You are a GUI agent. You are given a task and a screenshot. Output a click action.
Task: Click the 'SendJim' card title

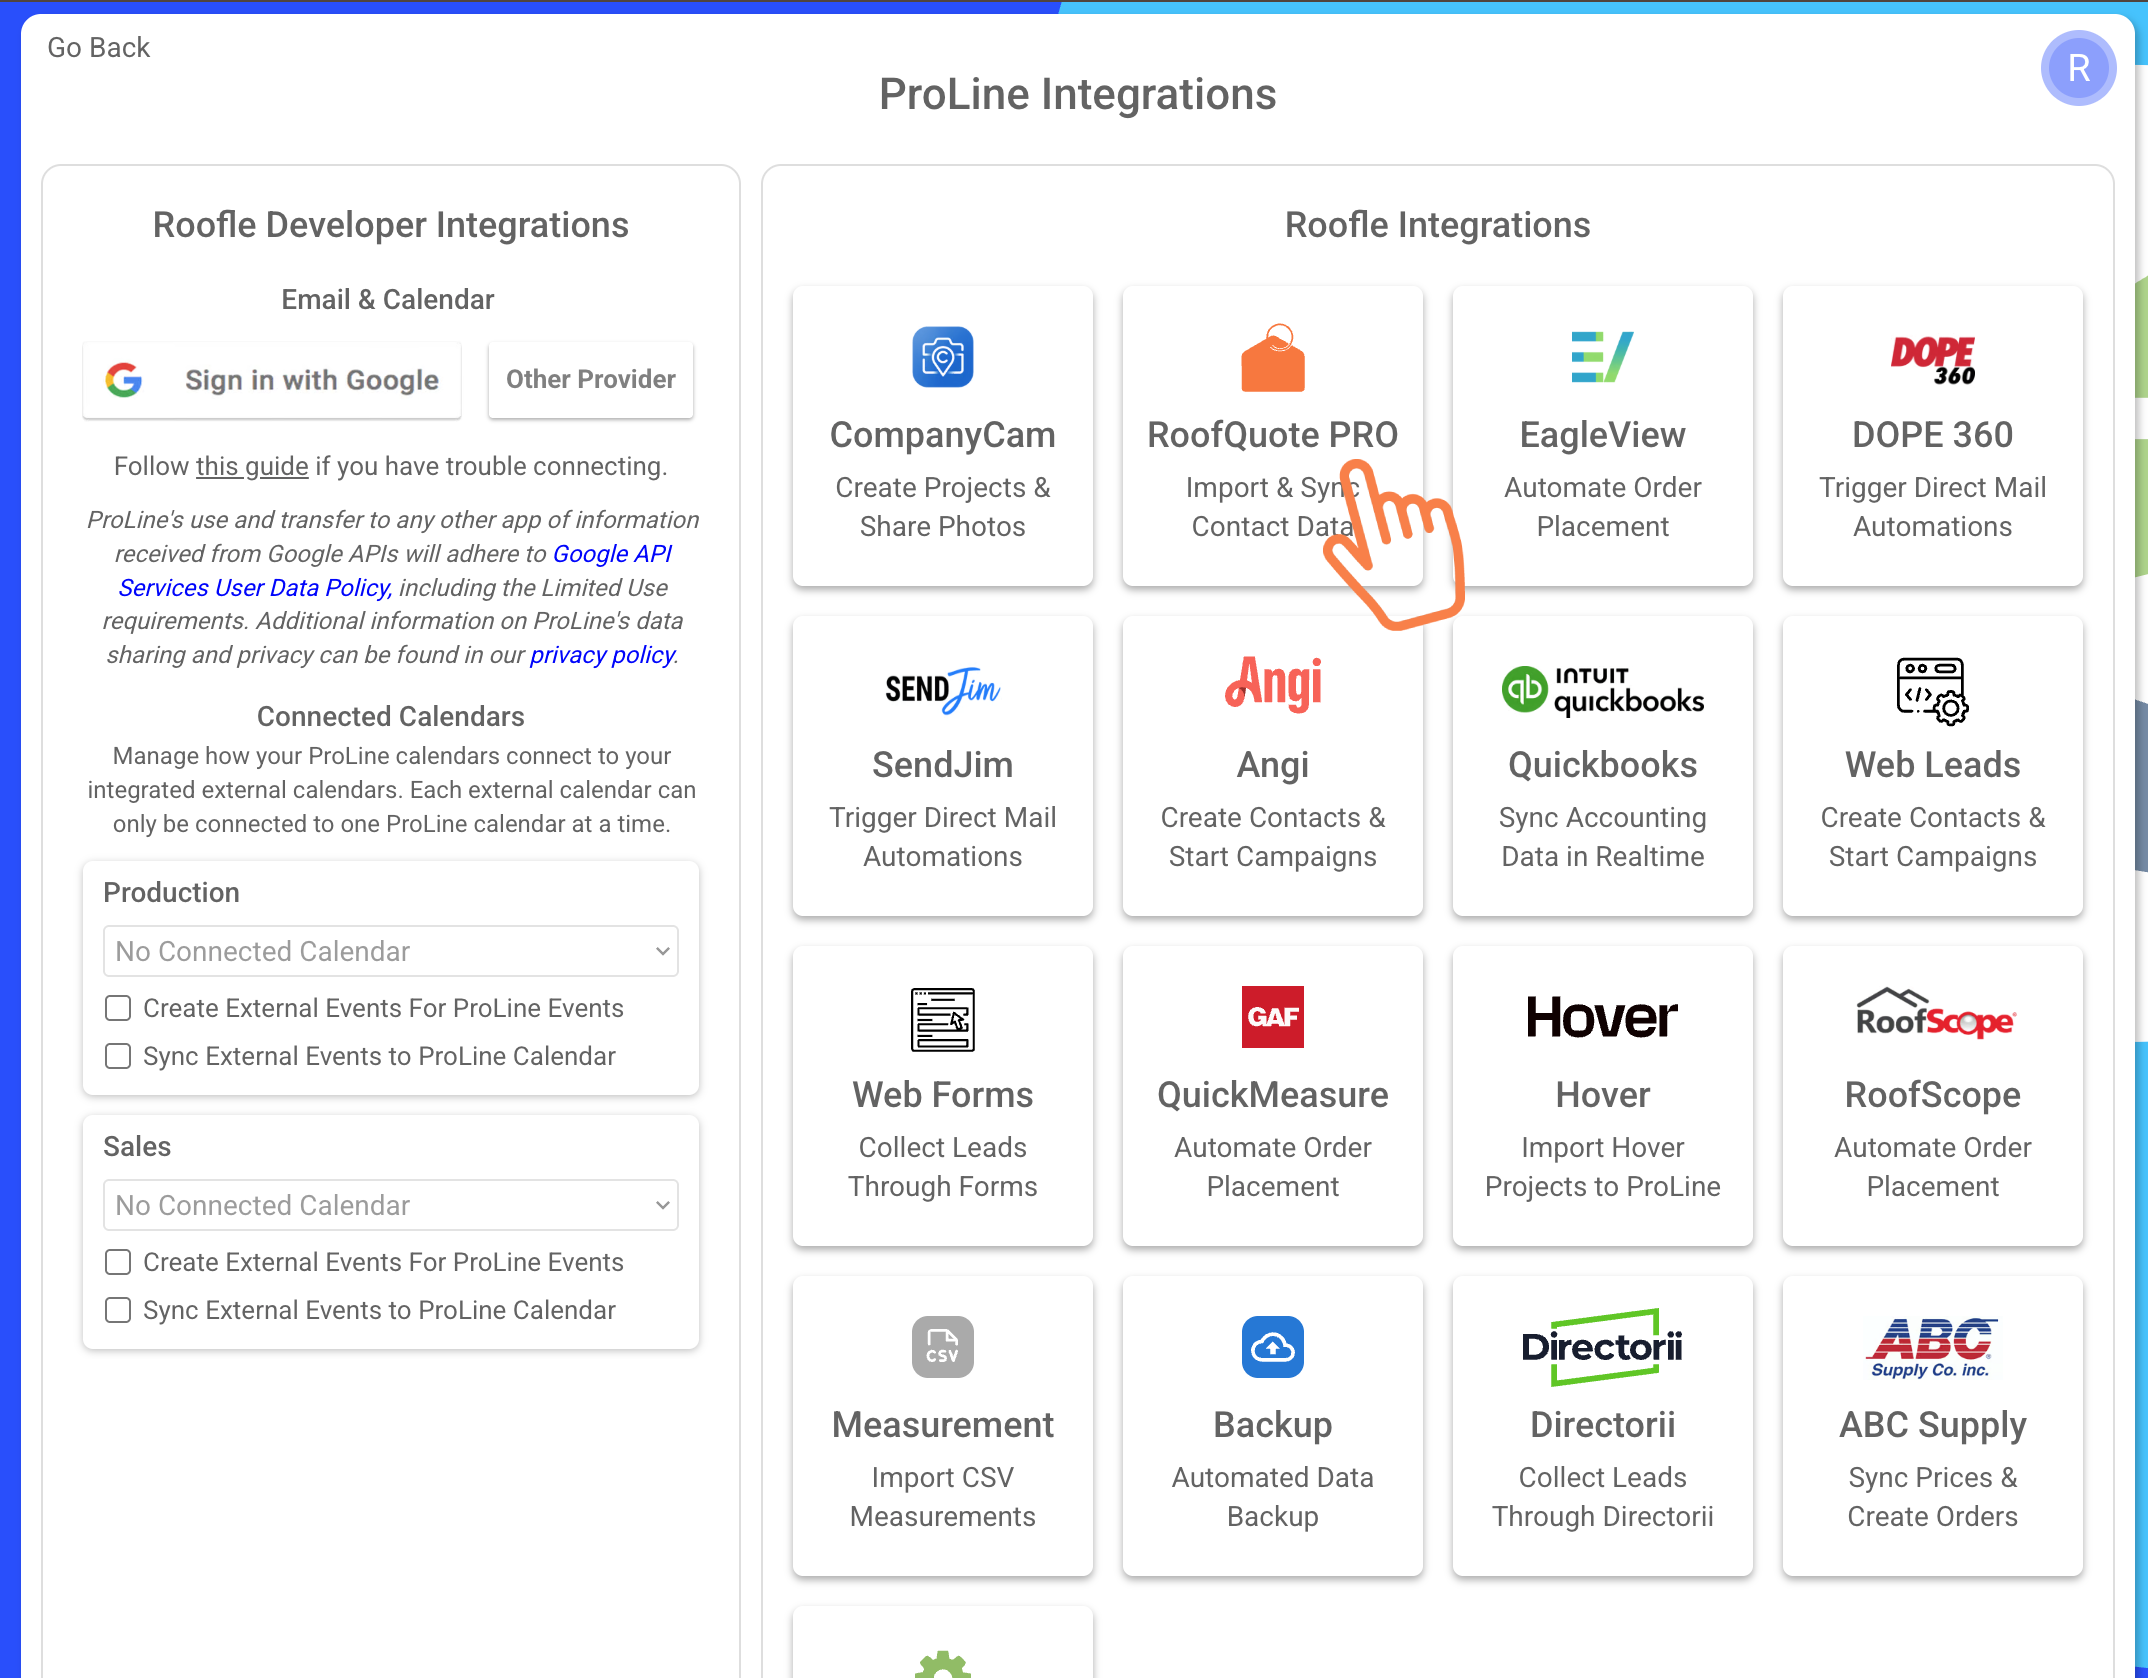click(942, 765)
